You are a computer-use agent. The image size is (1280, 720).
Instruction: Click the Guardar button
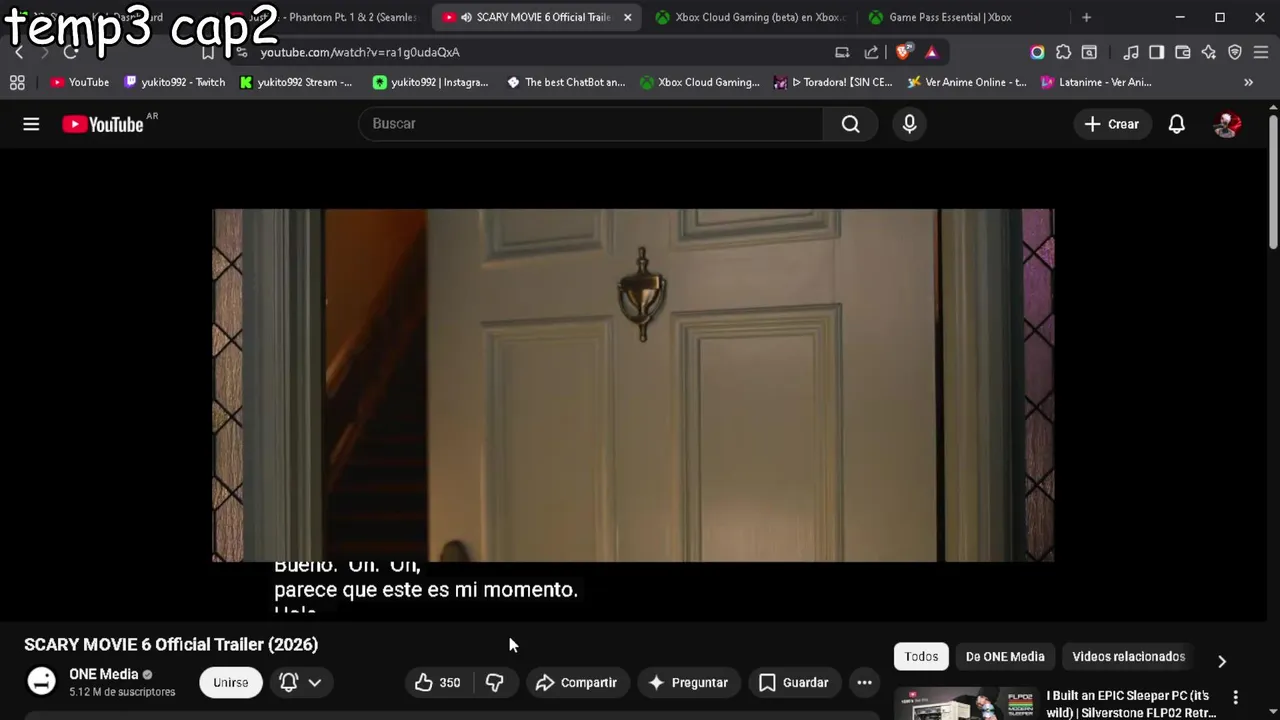point(794,682)
